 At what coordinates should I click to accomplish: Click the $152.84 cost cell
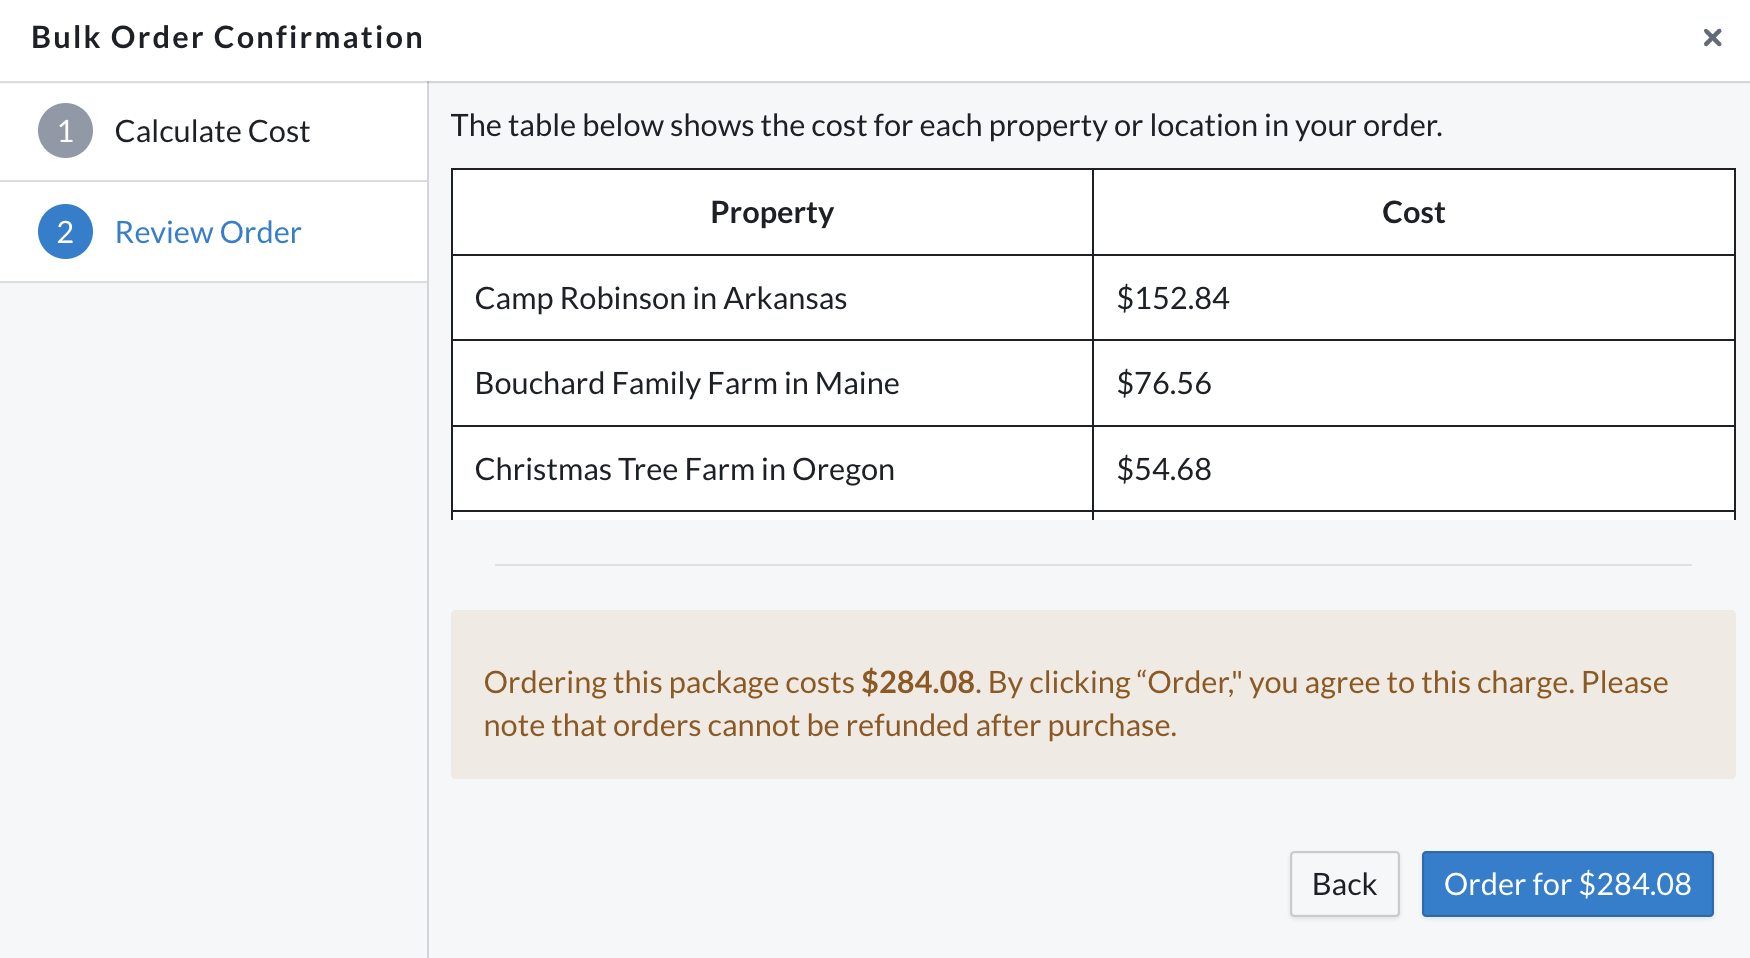[1413, 298]
